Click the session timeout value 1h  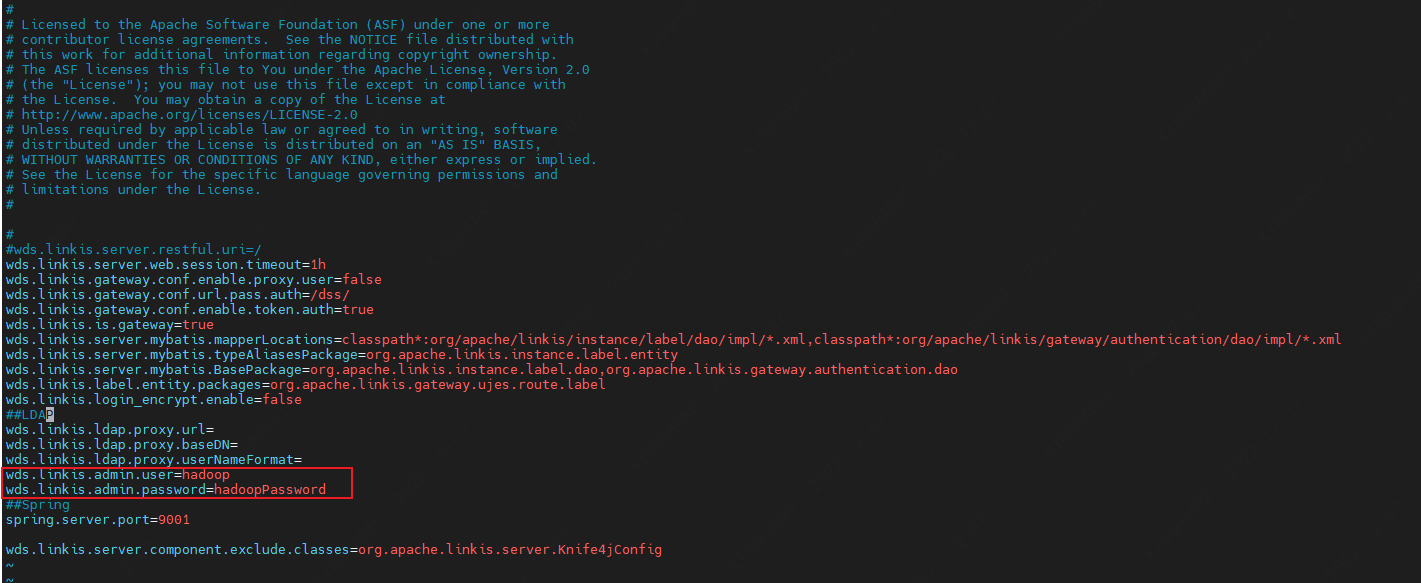317,264
